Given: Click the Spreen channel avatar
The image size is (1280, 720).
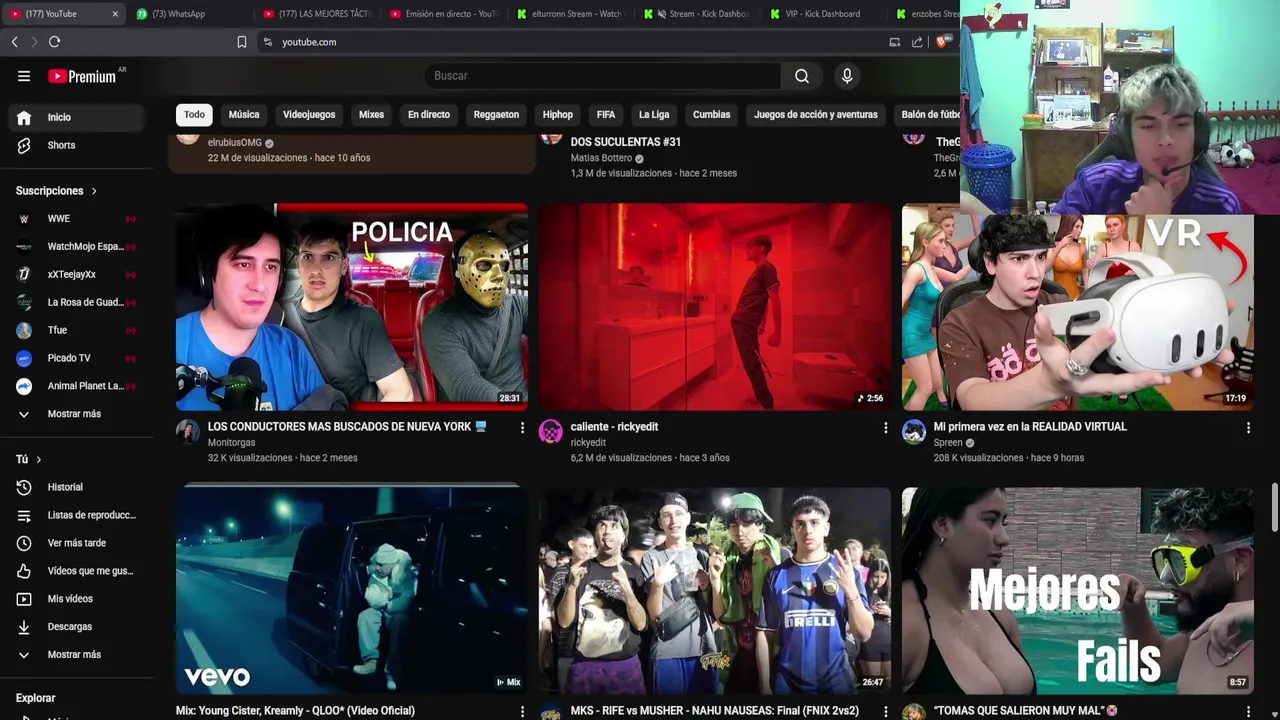Looking at the screenshot, I should [914, 431].
